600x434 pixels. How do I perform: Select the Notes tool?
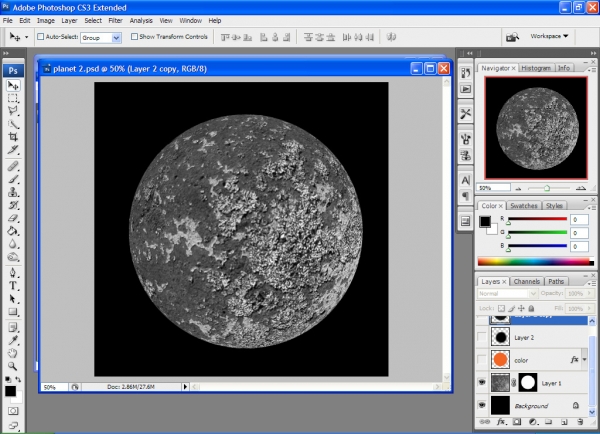13,327
